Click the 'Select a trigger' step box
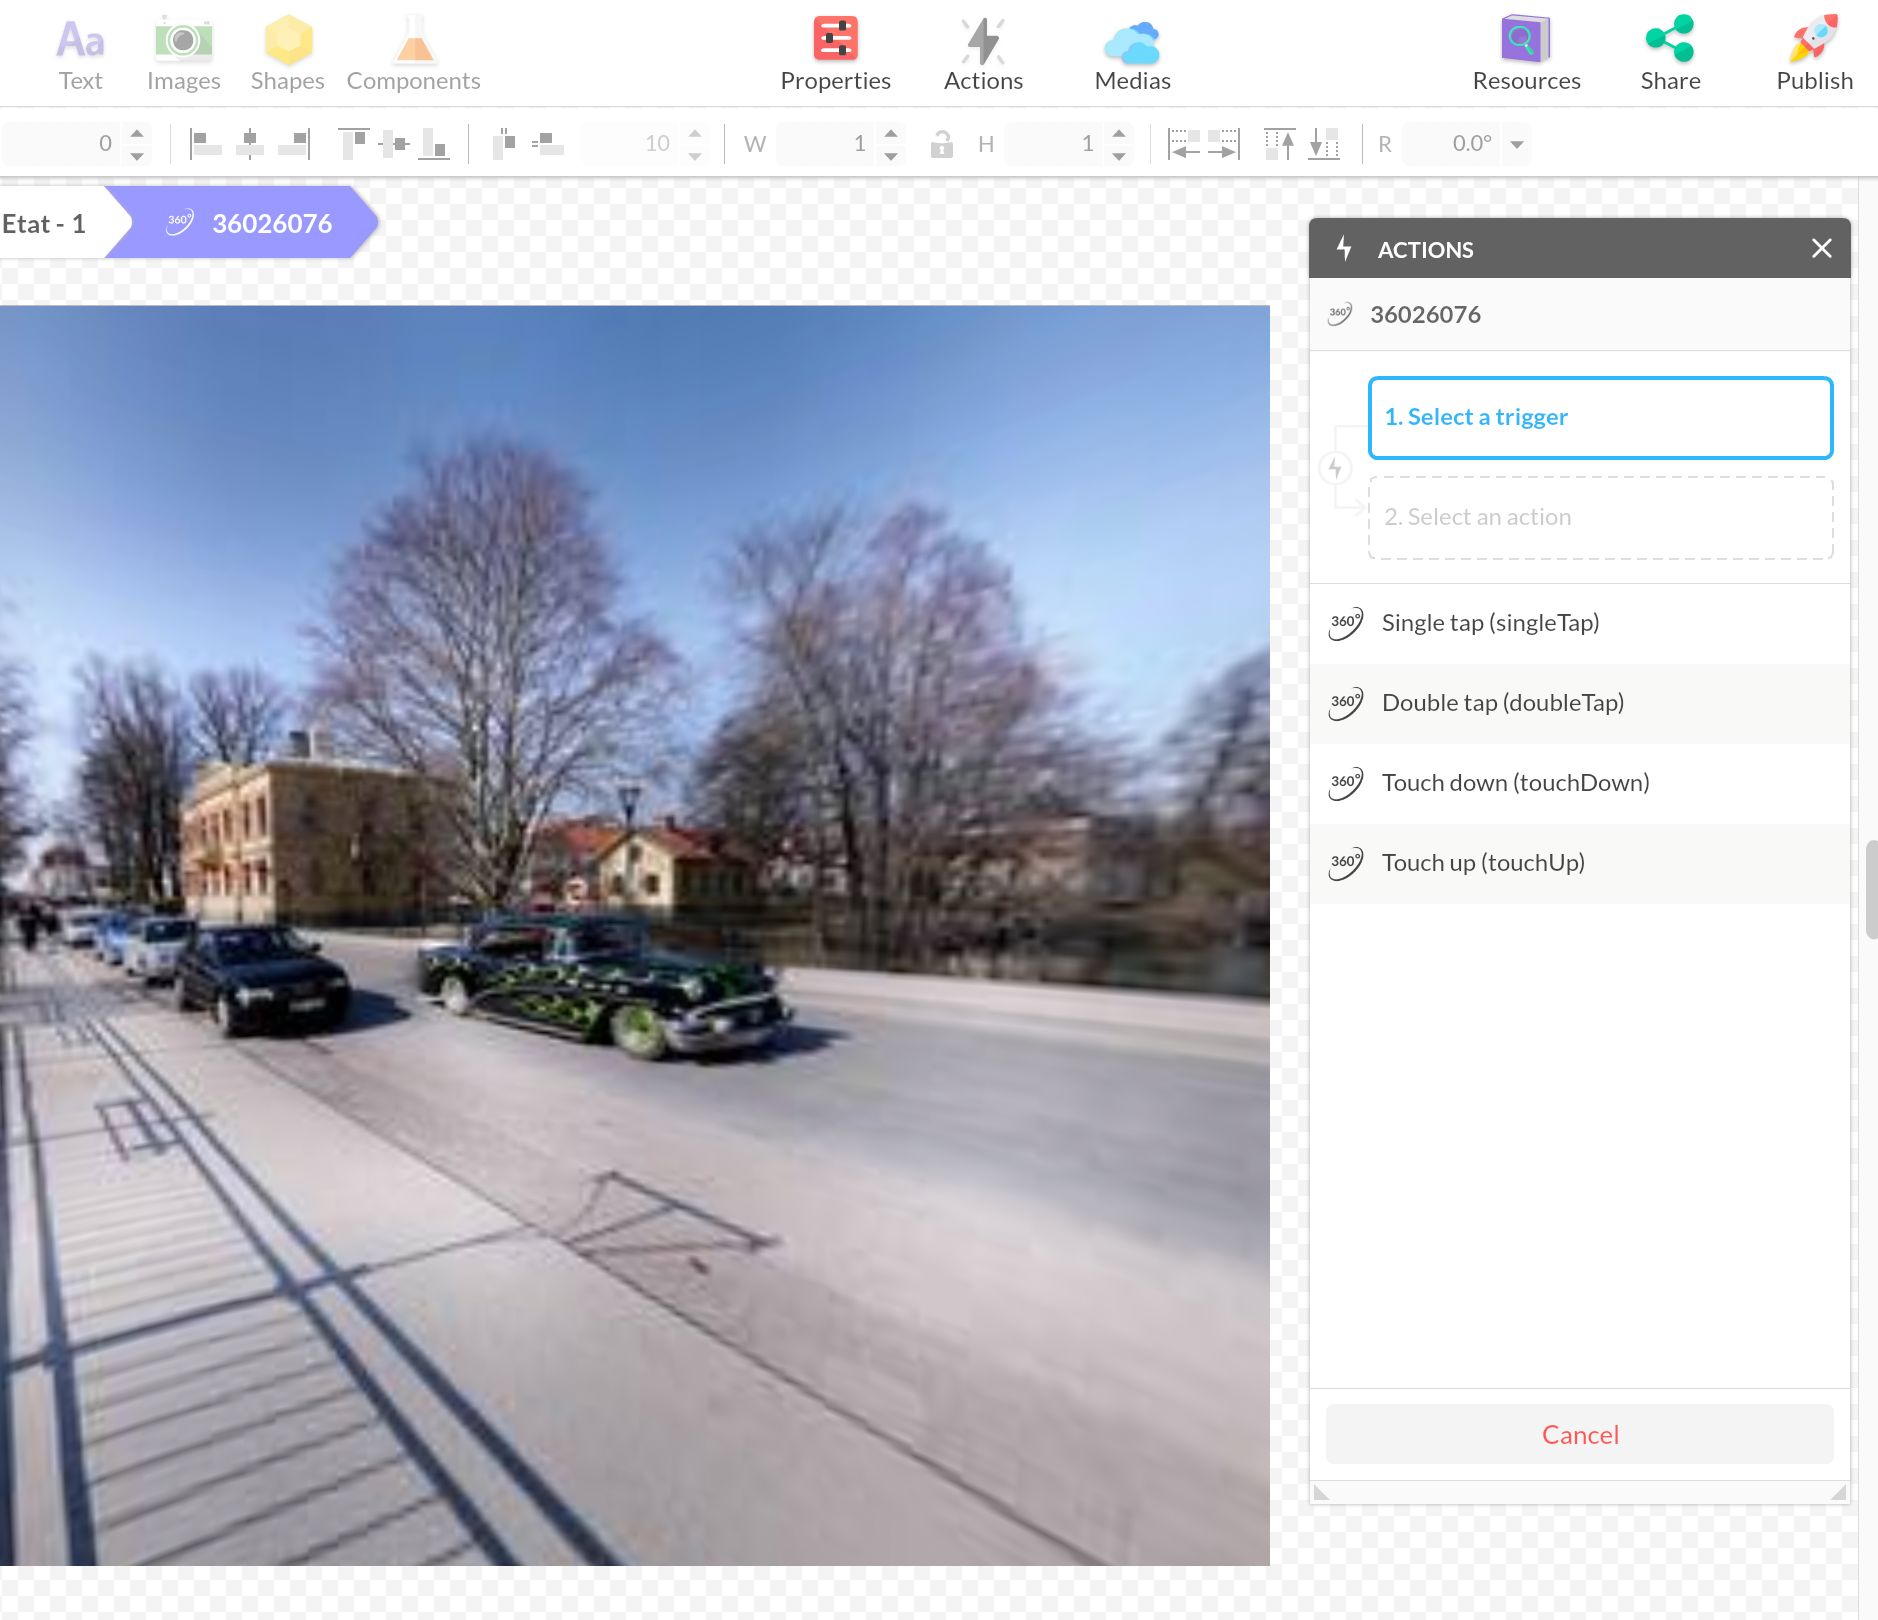This screenshot has width=1878, height=1620. pos(1599,417)
